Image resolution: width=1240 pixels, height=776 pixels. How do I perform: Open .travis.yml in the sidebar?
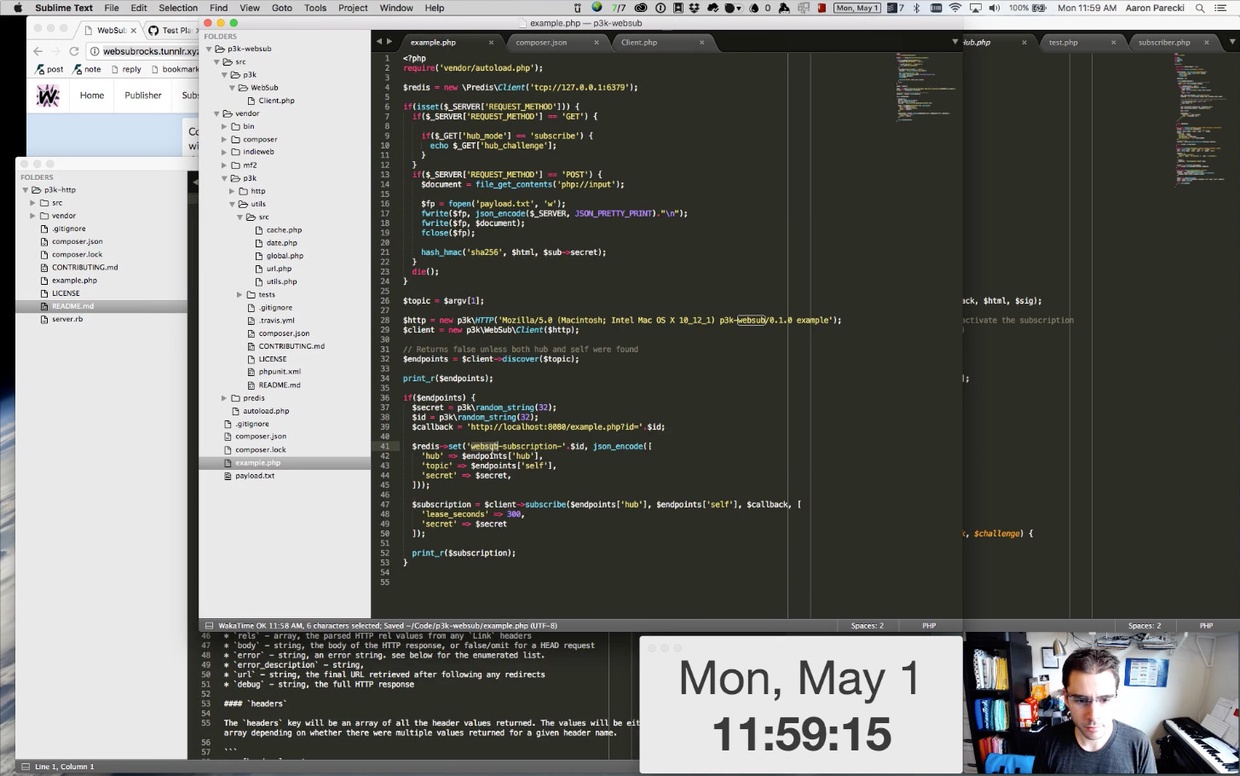coord(277,321)
